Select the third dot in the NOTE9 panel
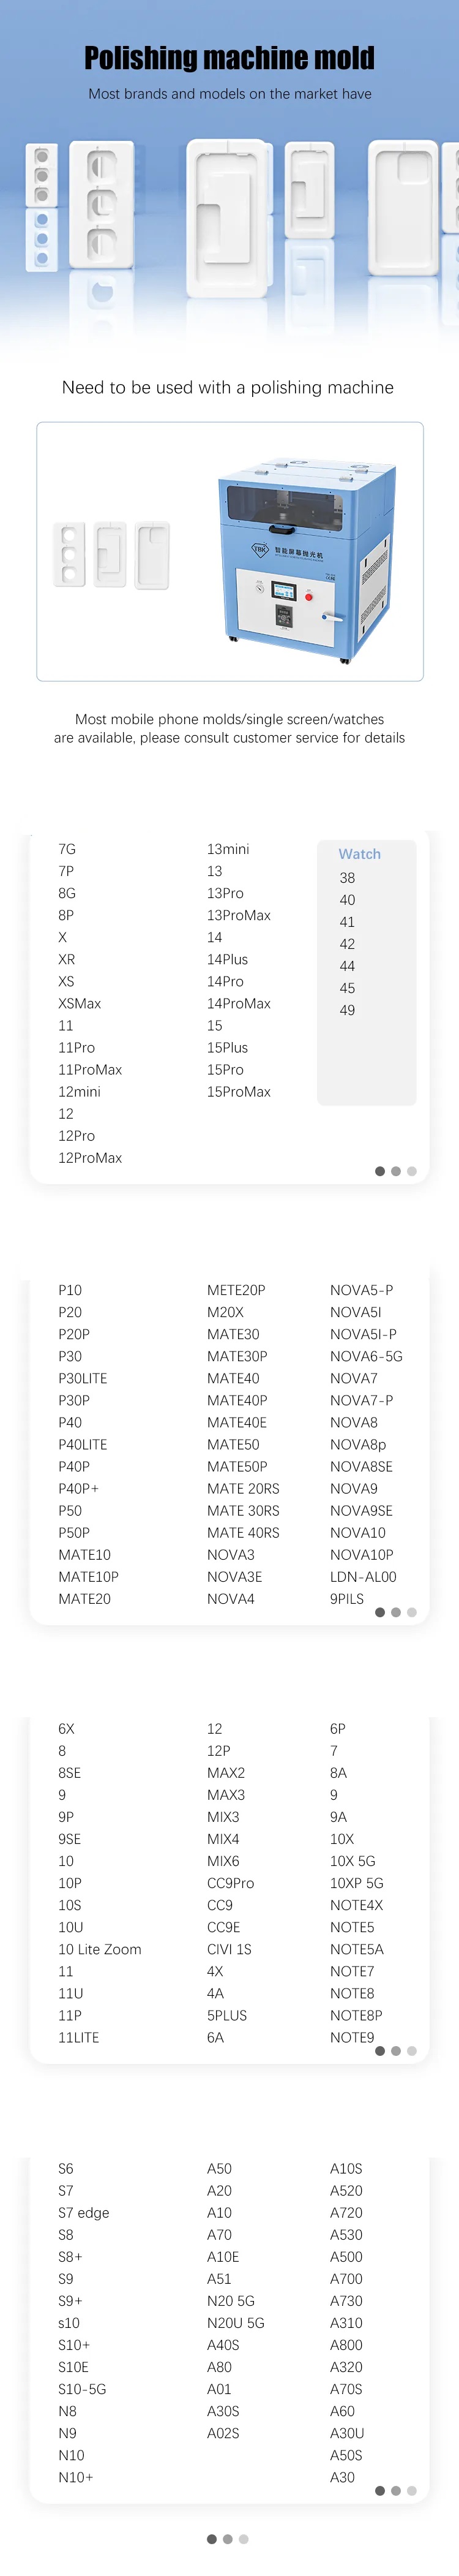 tap(412, 2051)
